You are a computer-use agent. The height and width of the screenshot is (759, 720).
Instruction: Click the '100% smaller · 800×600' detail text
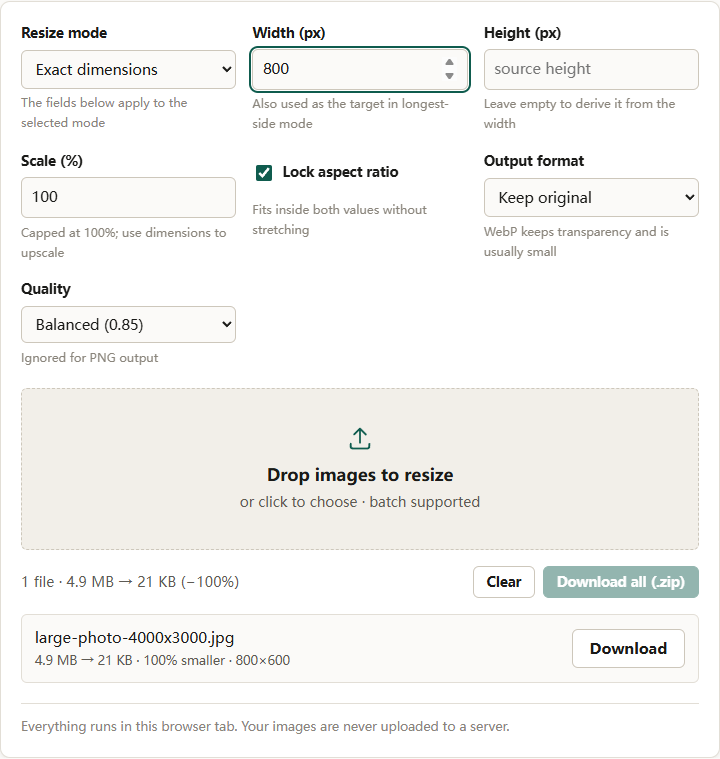click(x=216, y=660)
